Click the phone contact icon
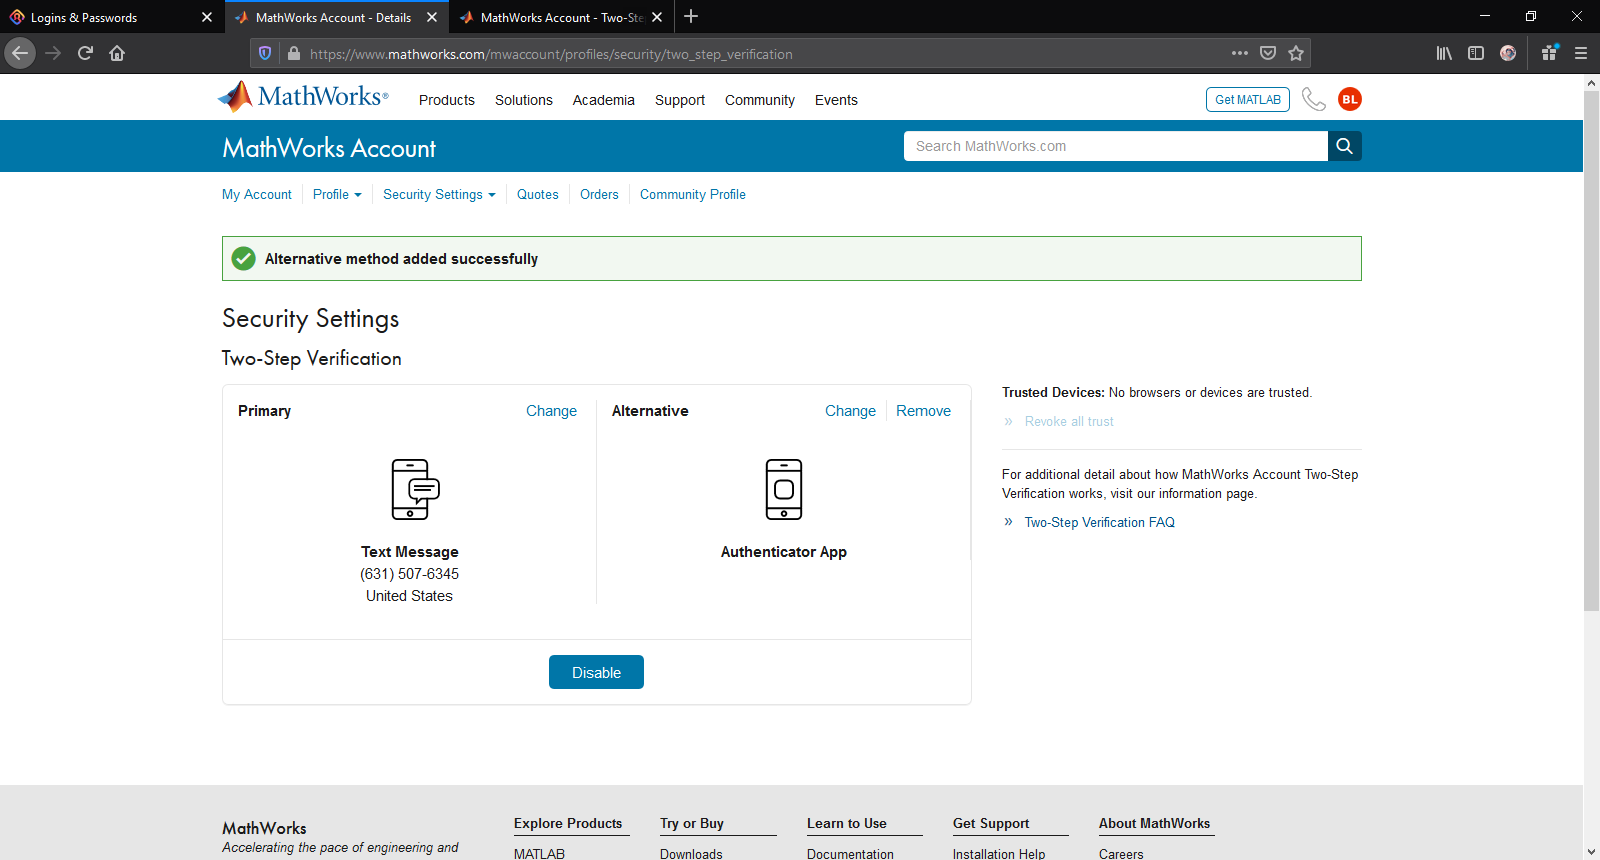 [1314, 99]
